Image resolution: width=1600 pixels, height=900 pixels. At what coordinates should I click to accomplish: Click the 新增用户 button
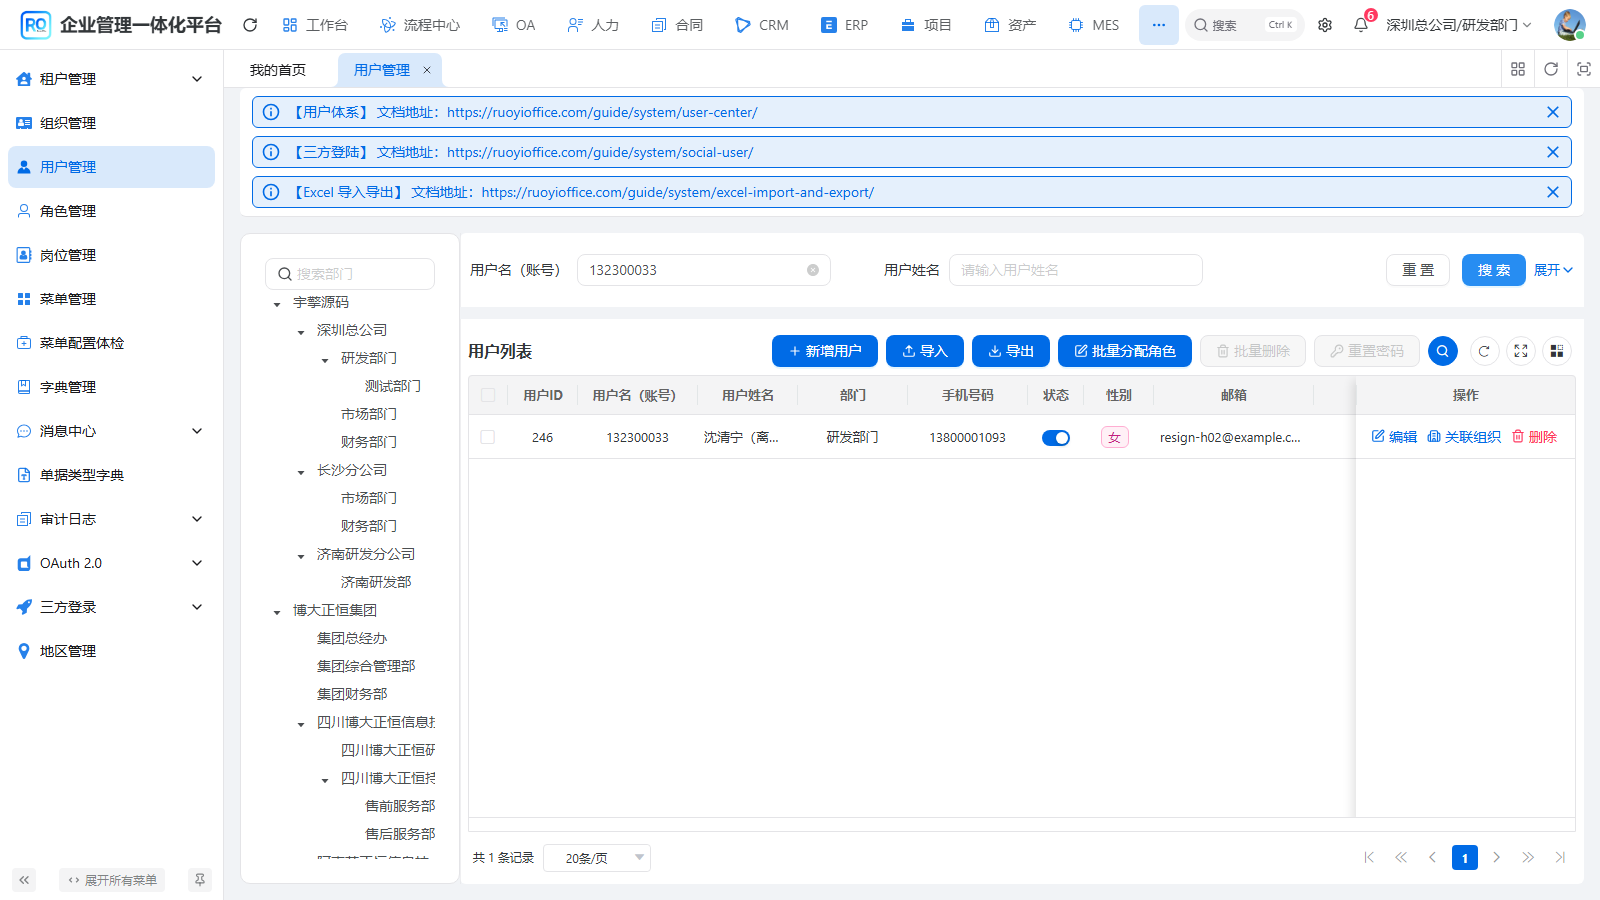(x=825, y=351)
